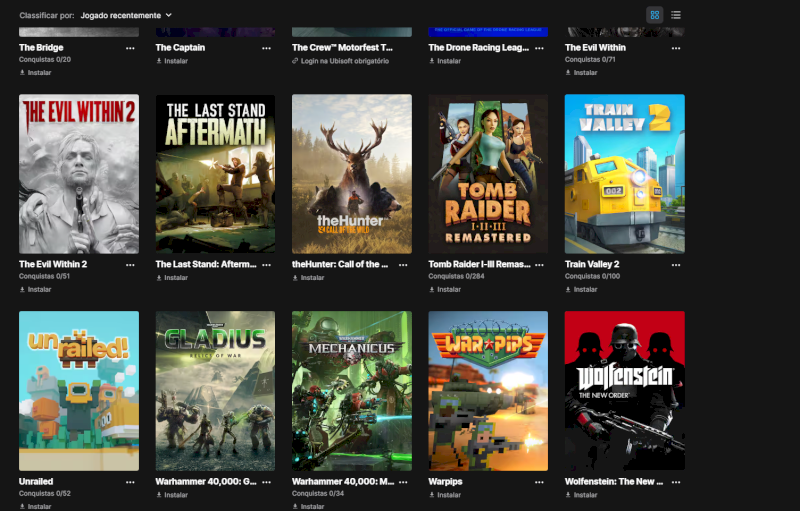
Task: Open theHunter Call of the Wild cover
Action: [352, 174]
